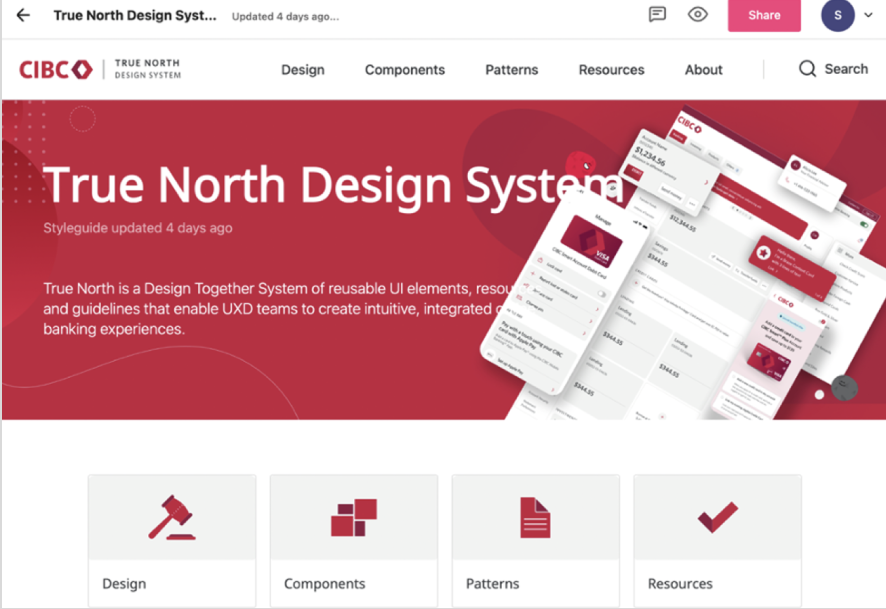Click the 'Updated 4 days ago...' text
This screenshot has width=886, height=609.
coord(285,16)
